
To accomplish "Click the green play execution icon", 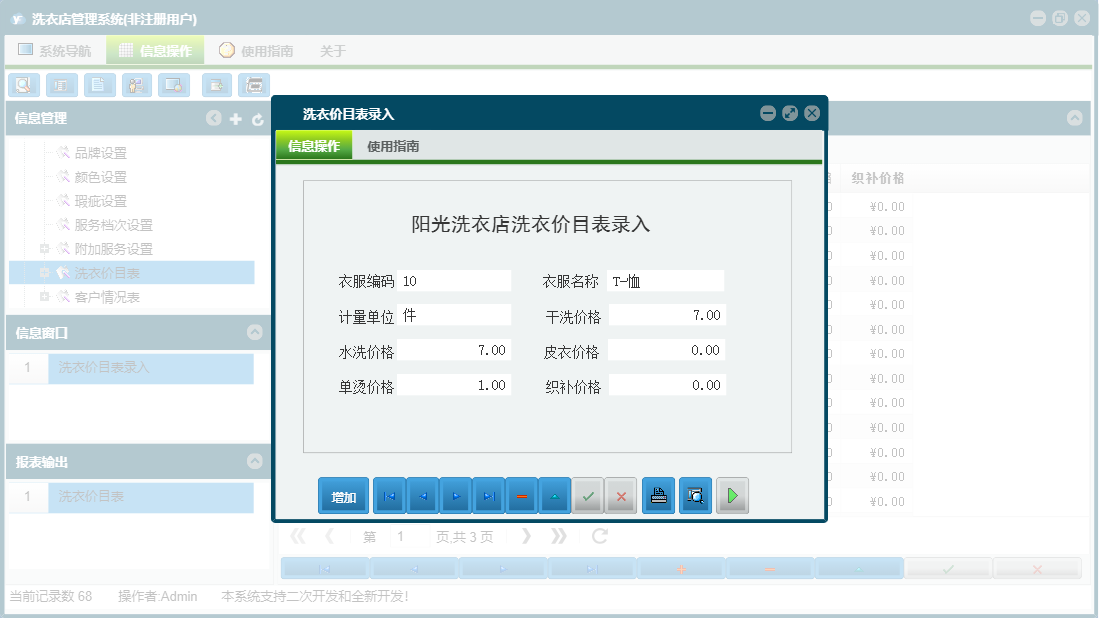I will point(732,495).
